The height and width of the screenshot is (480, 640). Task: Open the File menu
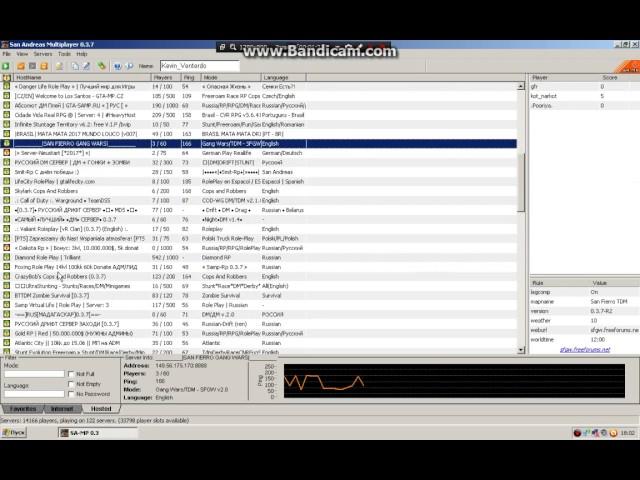7,54
